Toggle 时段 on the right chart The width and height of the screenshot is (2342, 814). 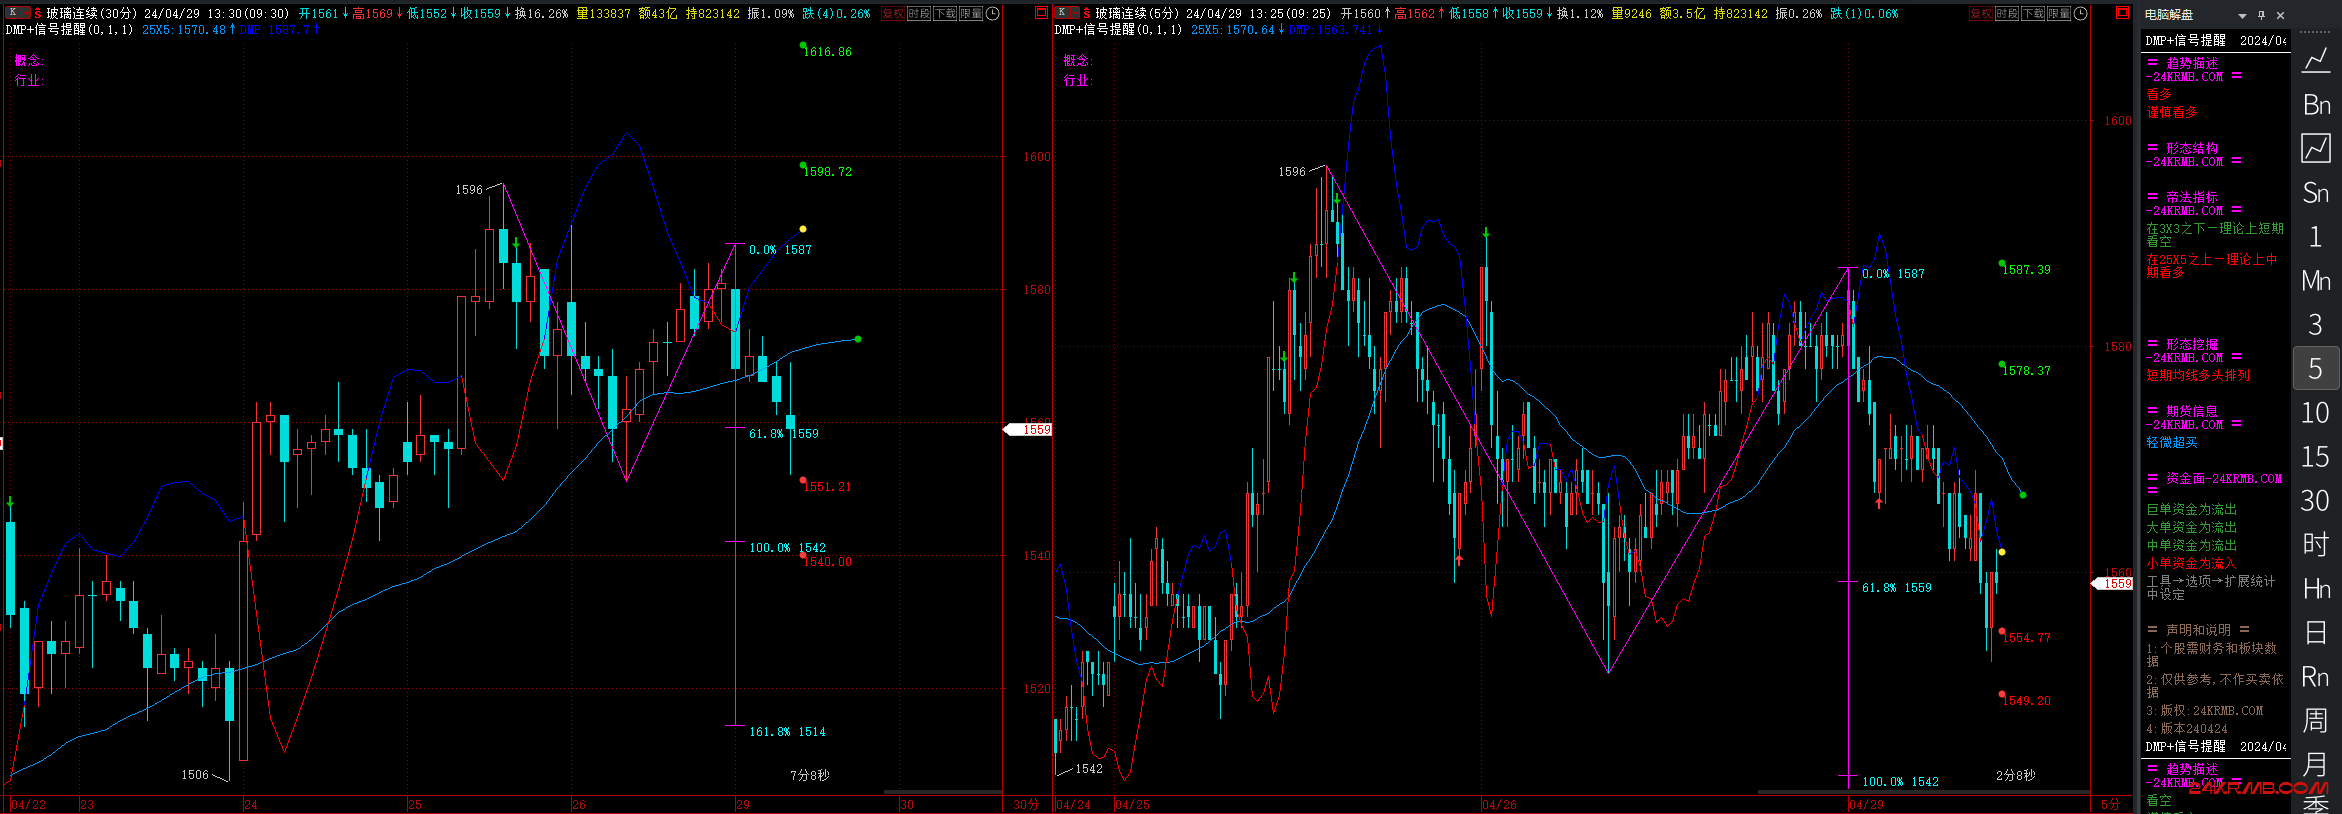click(2007, 13)
